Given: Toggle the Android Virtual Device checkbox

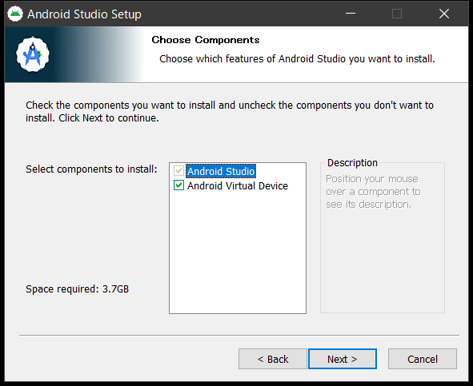Looking at the screenshot, I should coord(179,185).
